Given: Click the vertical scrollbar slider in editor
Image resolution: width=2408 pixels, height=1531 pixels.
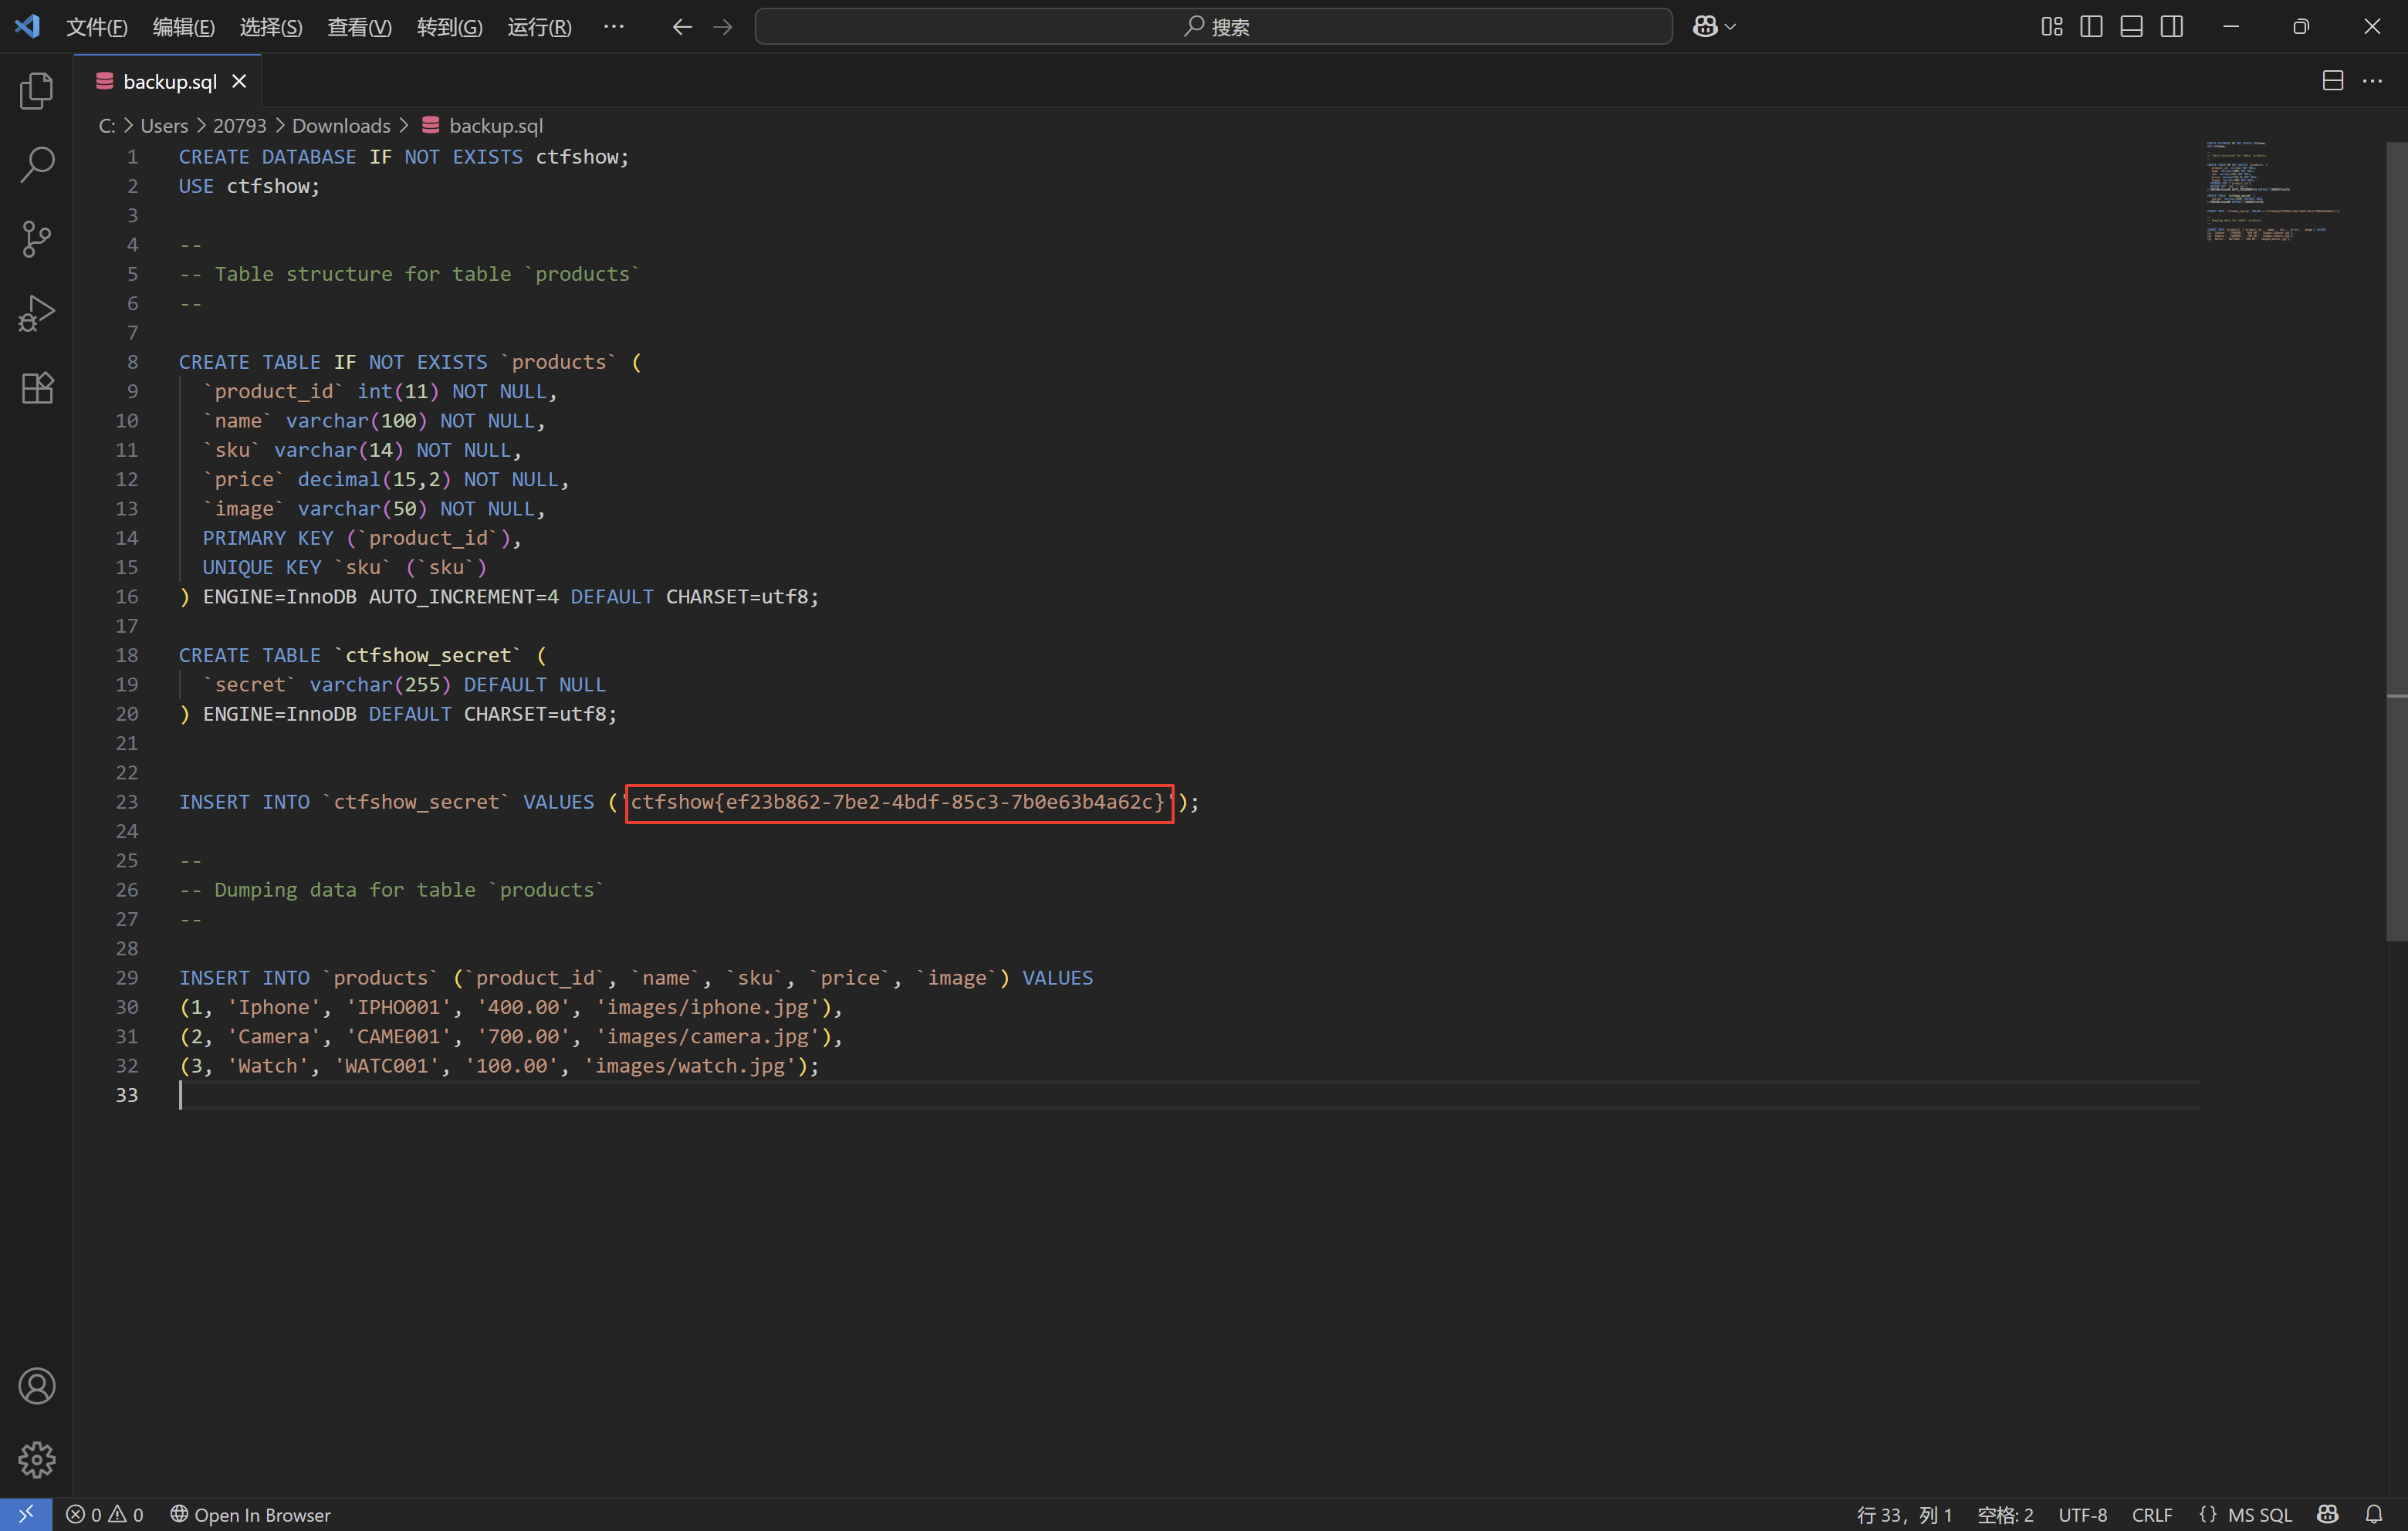Looking at the screenshot, I should pos(2396,540).
